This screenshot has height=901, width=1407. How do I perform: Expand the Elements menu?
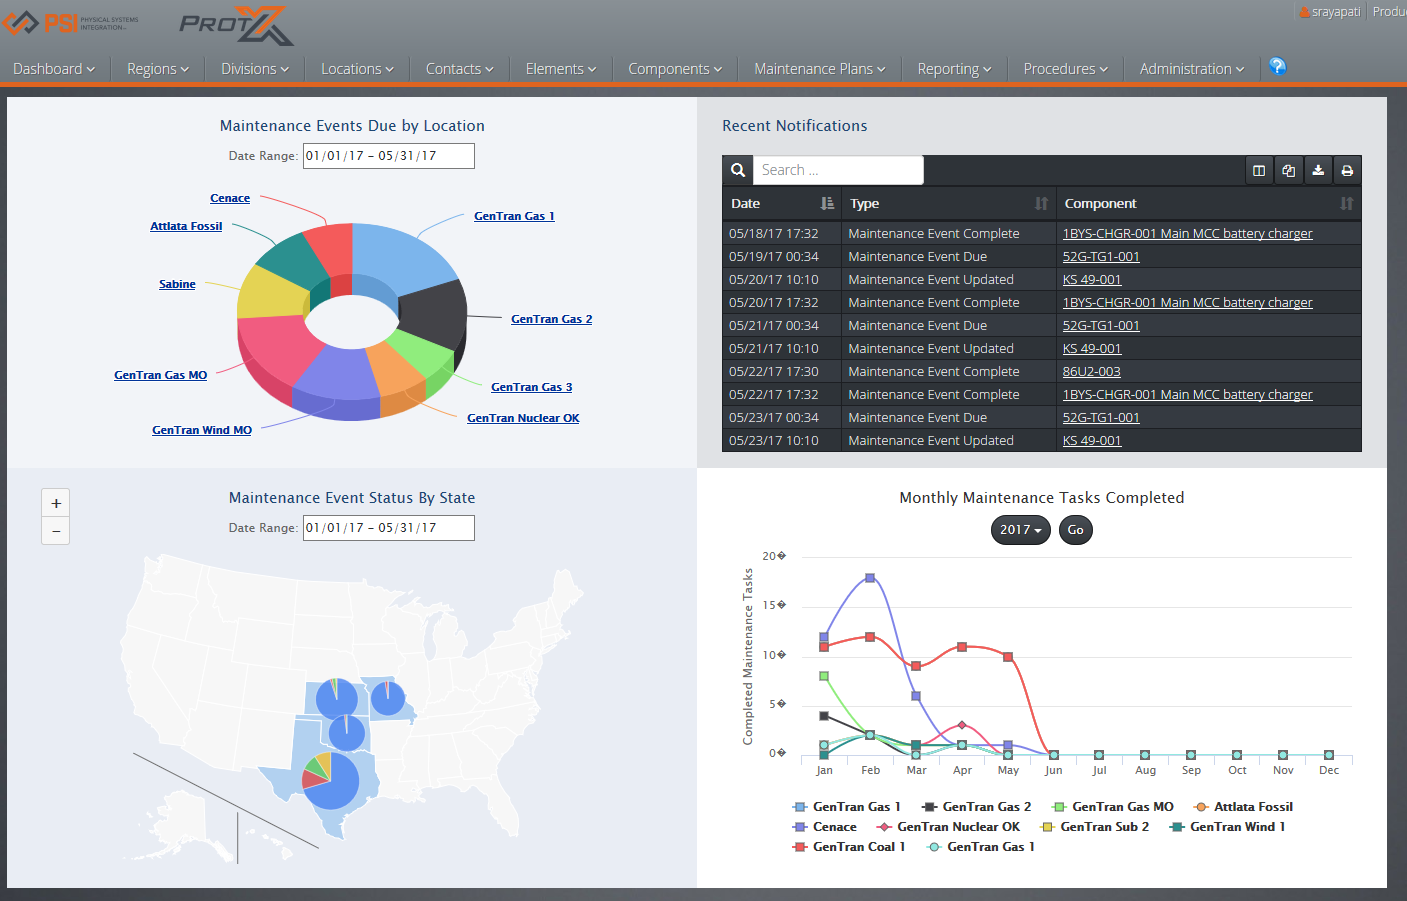tap(561, 69)
